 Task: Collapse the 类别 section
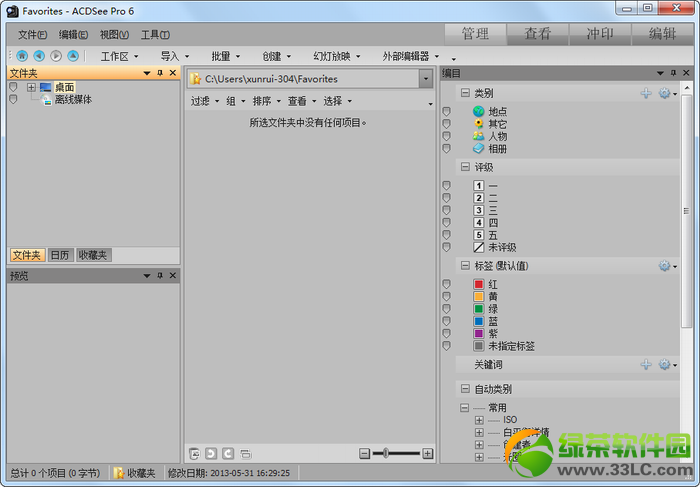click(x=465, y=93)
